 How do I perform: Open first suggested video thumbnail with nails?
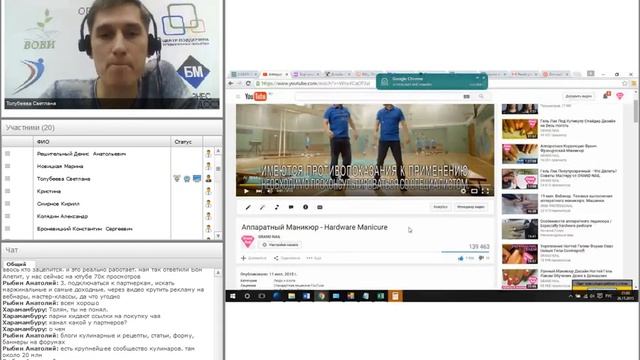pyautogui.click(x=520, y=129)
